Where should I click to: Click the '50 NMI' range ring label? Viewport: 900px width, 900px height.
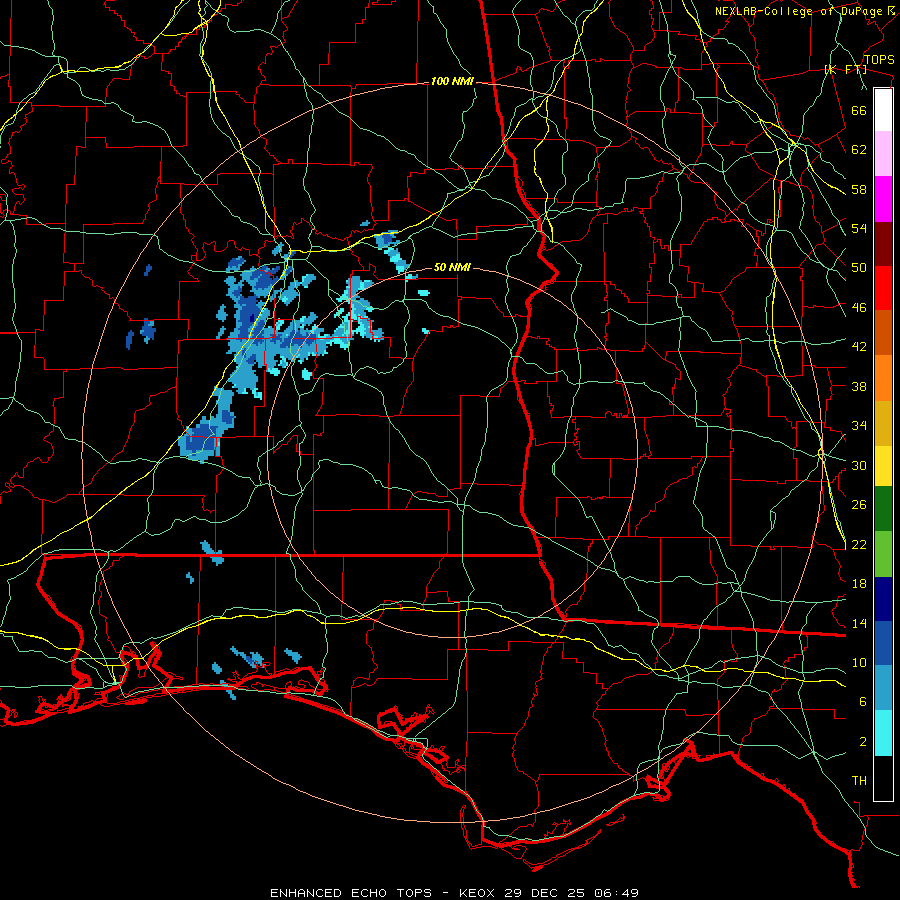coord(452,267)
